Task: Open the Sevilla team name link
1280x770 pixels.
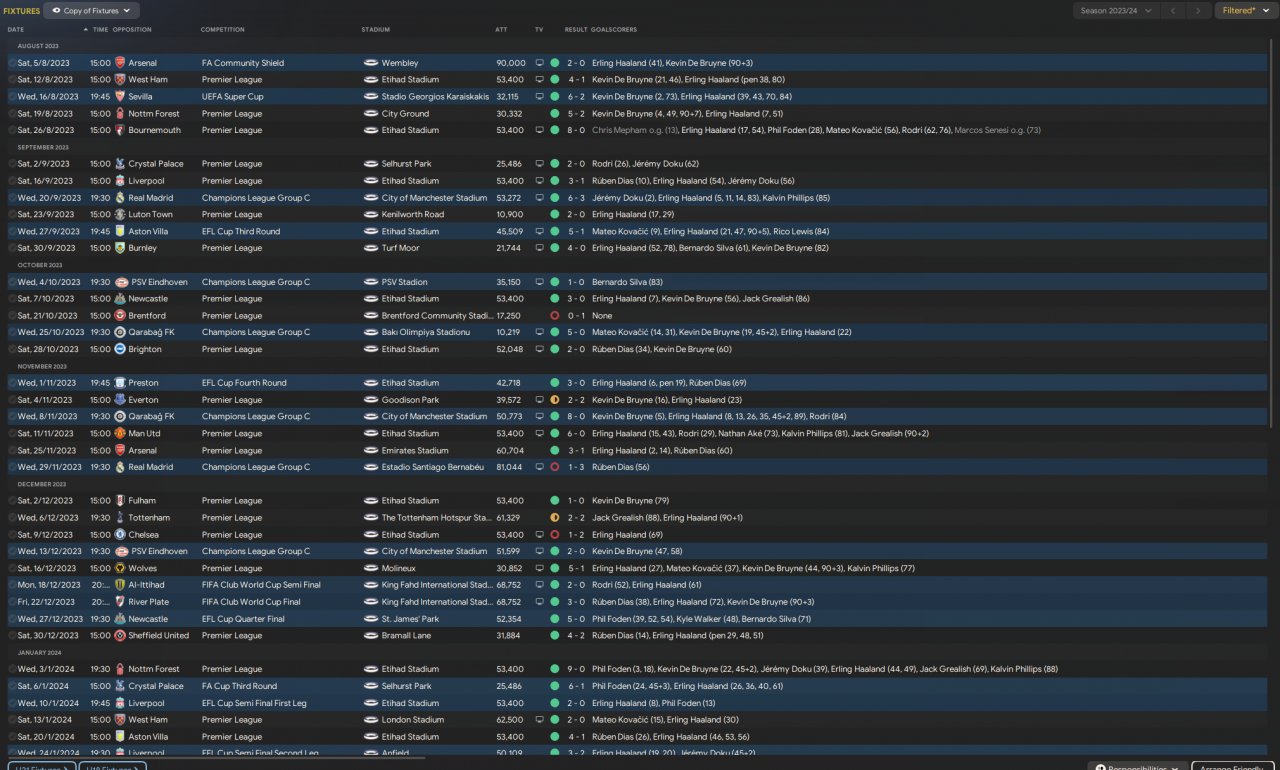Action: tap(141, 97)
